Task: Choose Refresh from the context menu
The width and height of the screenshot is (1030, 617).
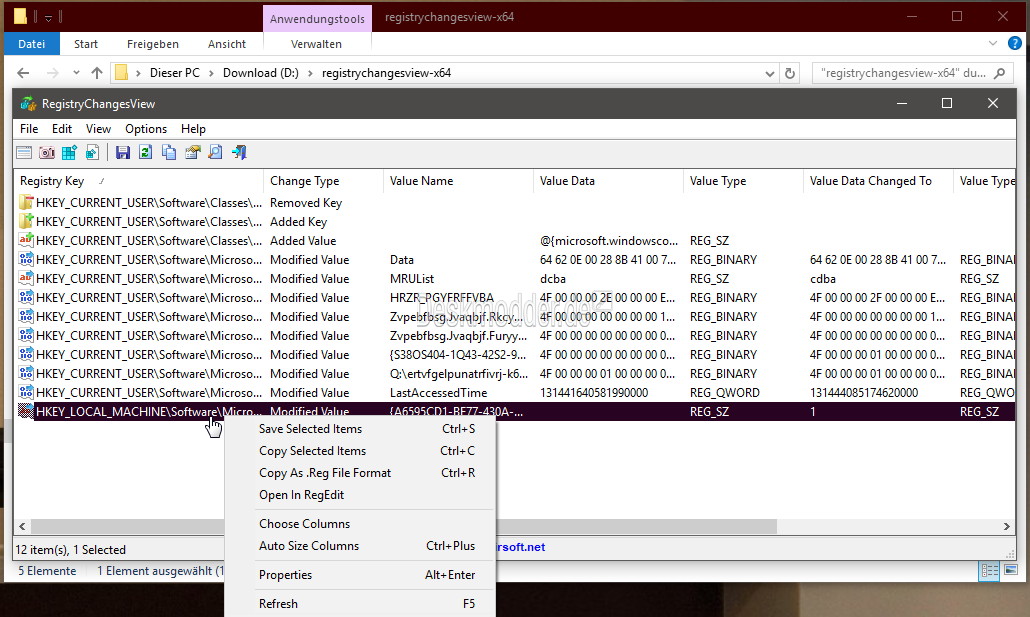Action: click(x=360, y=603)
